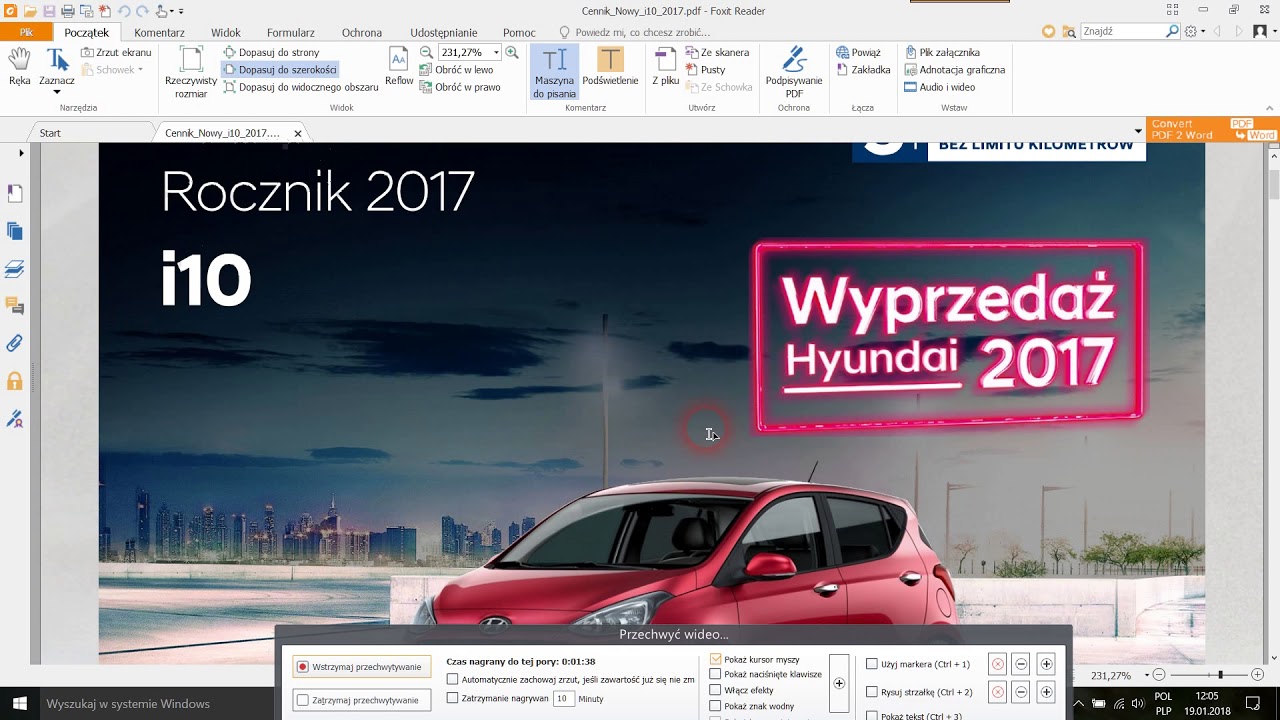Viewport: 1280px width, 720px height.
Task: Open file from quick access toolbar
Action: point(30,11)
